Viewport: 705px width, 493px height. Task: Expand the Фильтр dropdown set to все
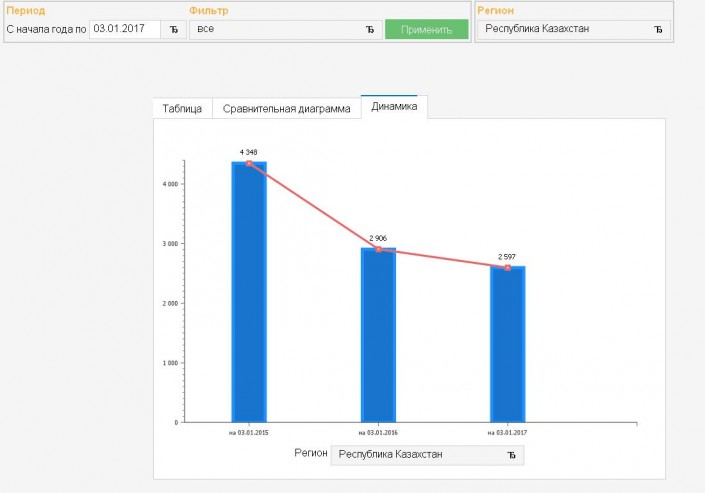[285, 29]
